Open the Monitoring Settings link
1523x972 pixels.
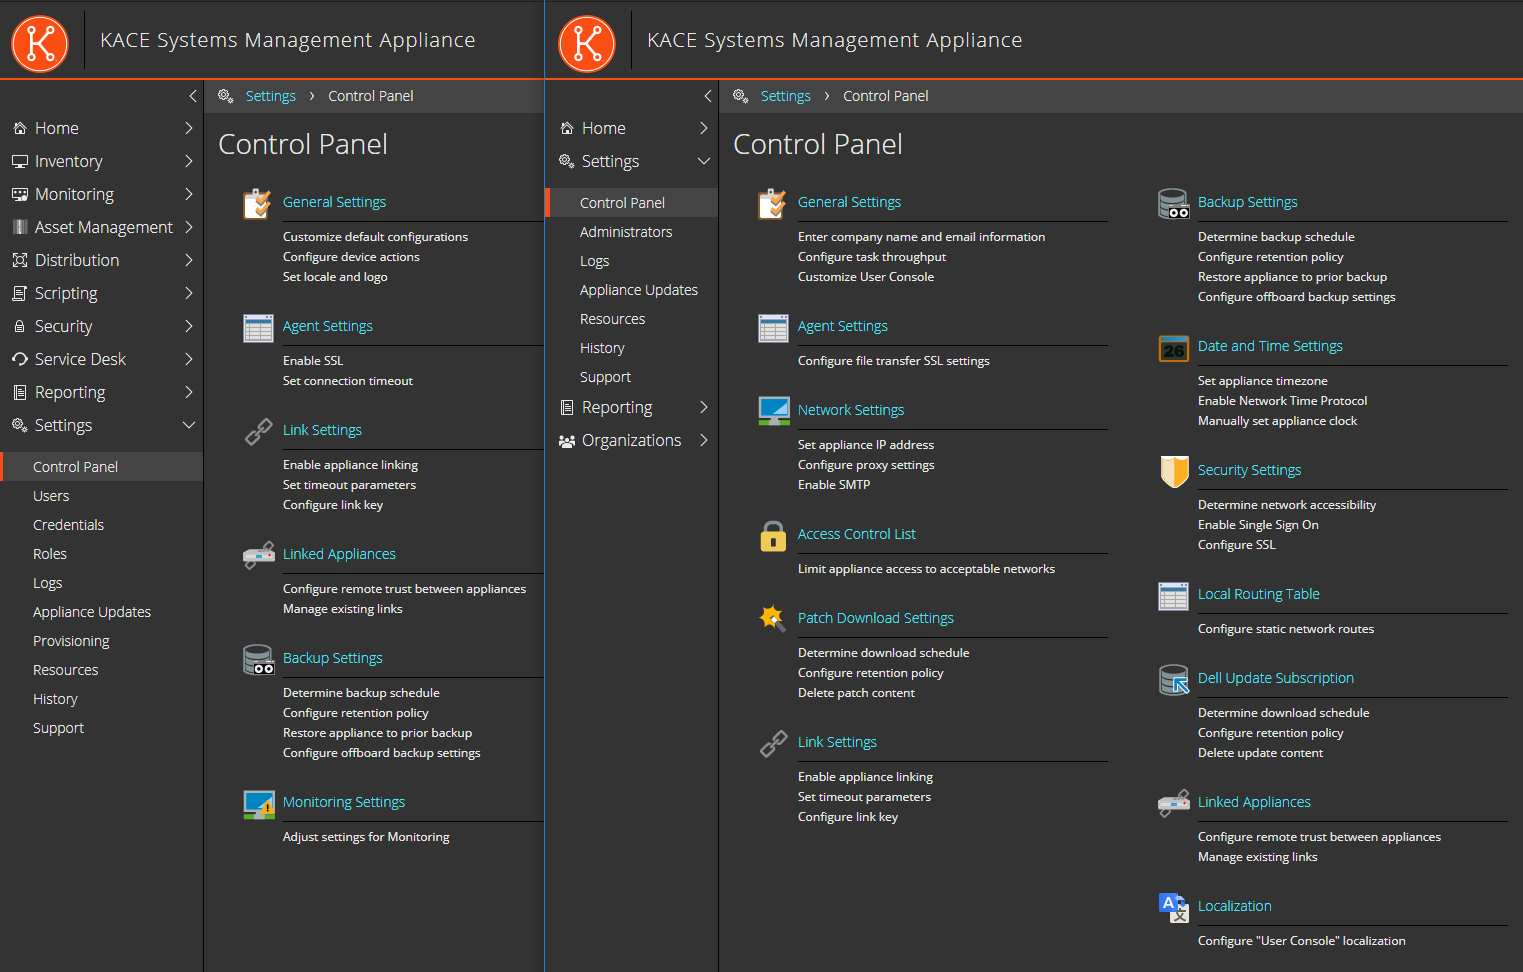pyautogui.click(x=344, y=802)
